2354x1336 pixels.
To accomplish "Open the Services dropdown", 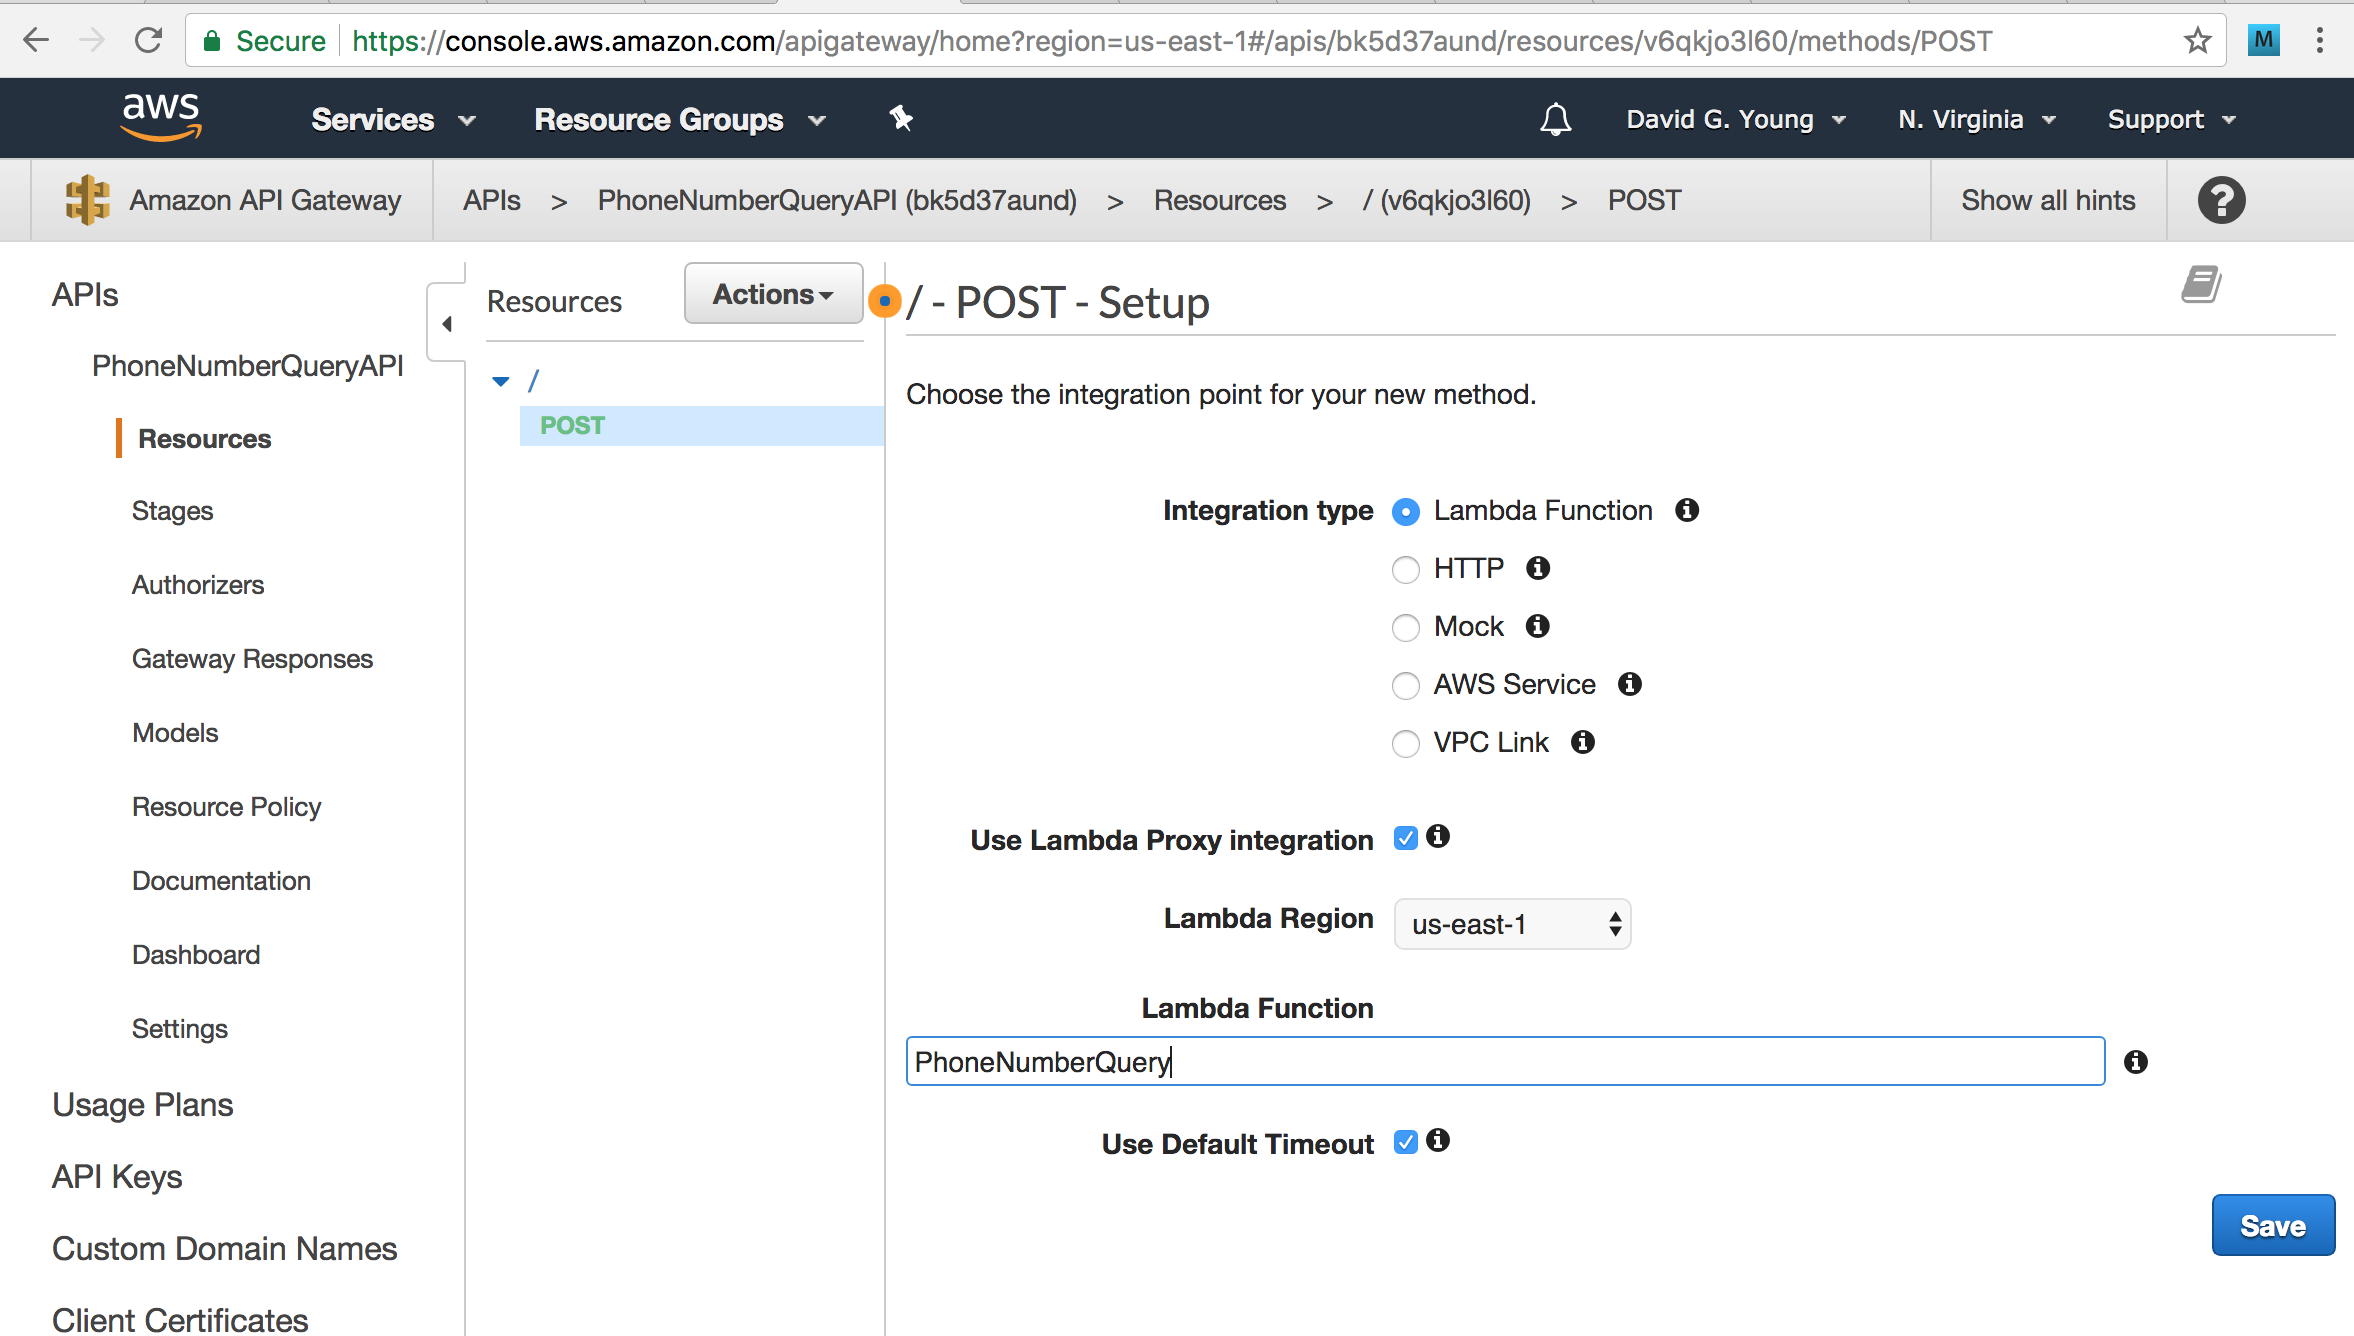I will click(393, 119).
